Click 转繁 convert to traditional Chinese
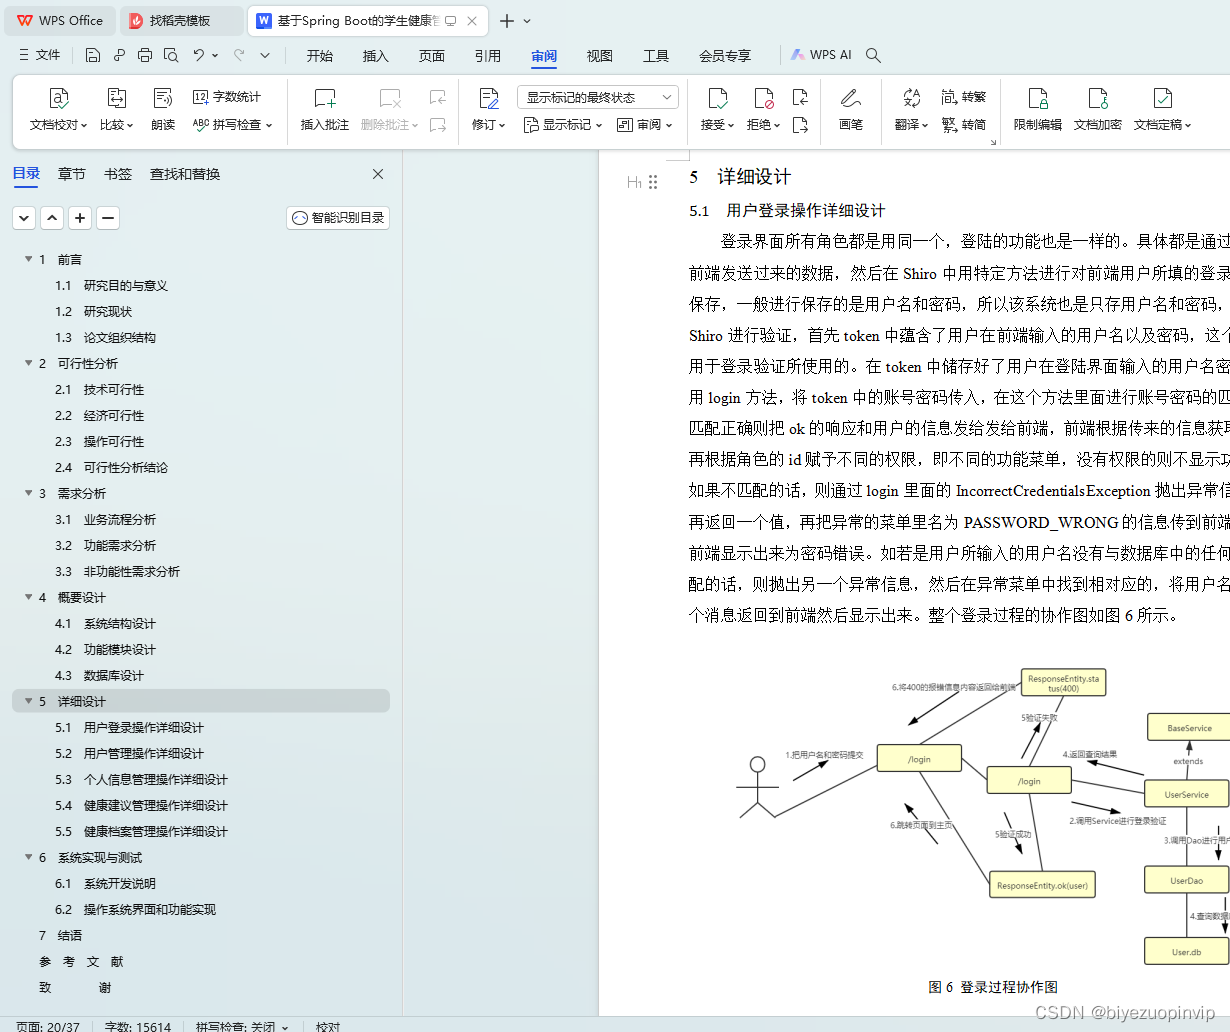1230x1032 pixels. click(x=964, y=97)
